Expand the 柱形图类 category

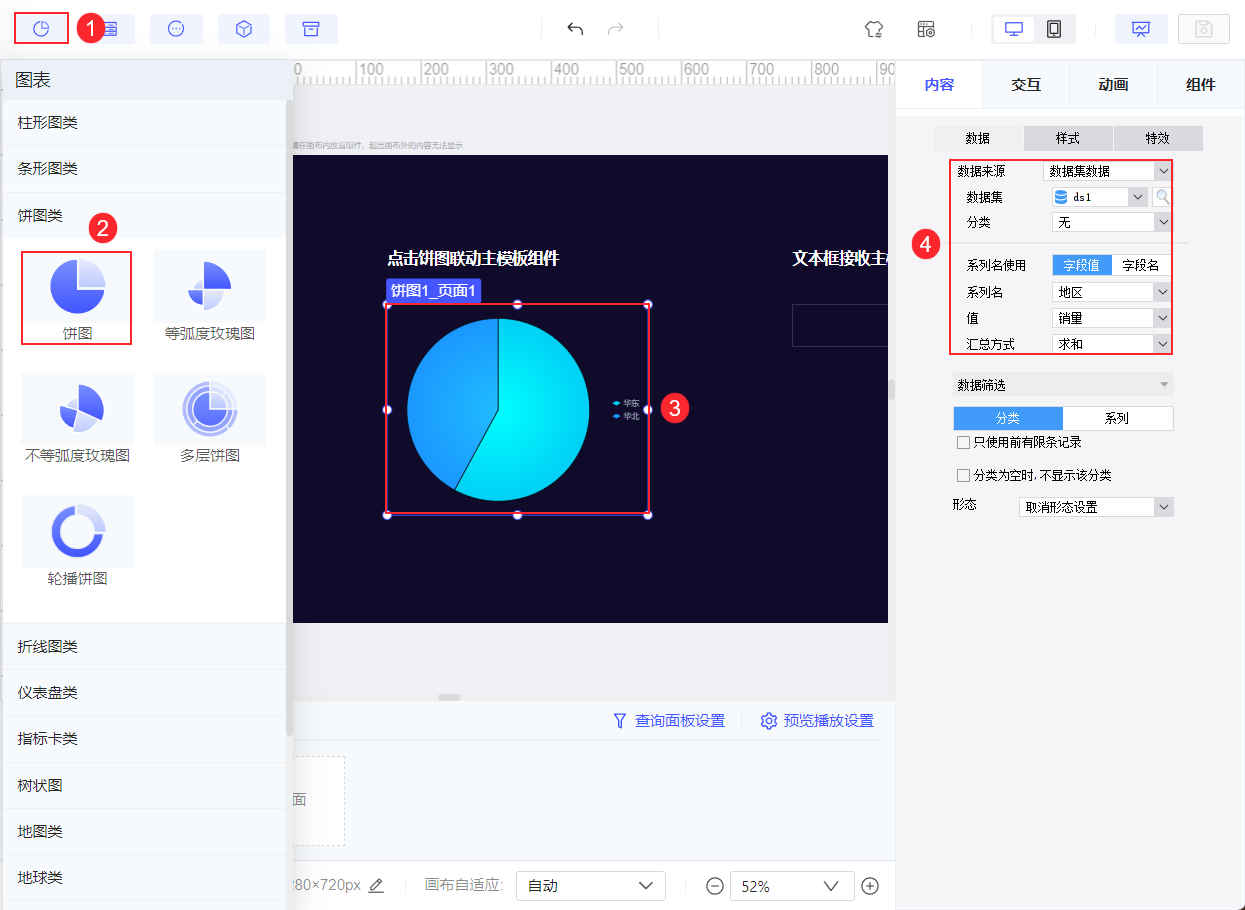[x=145, y=123]
